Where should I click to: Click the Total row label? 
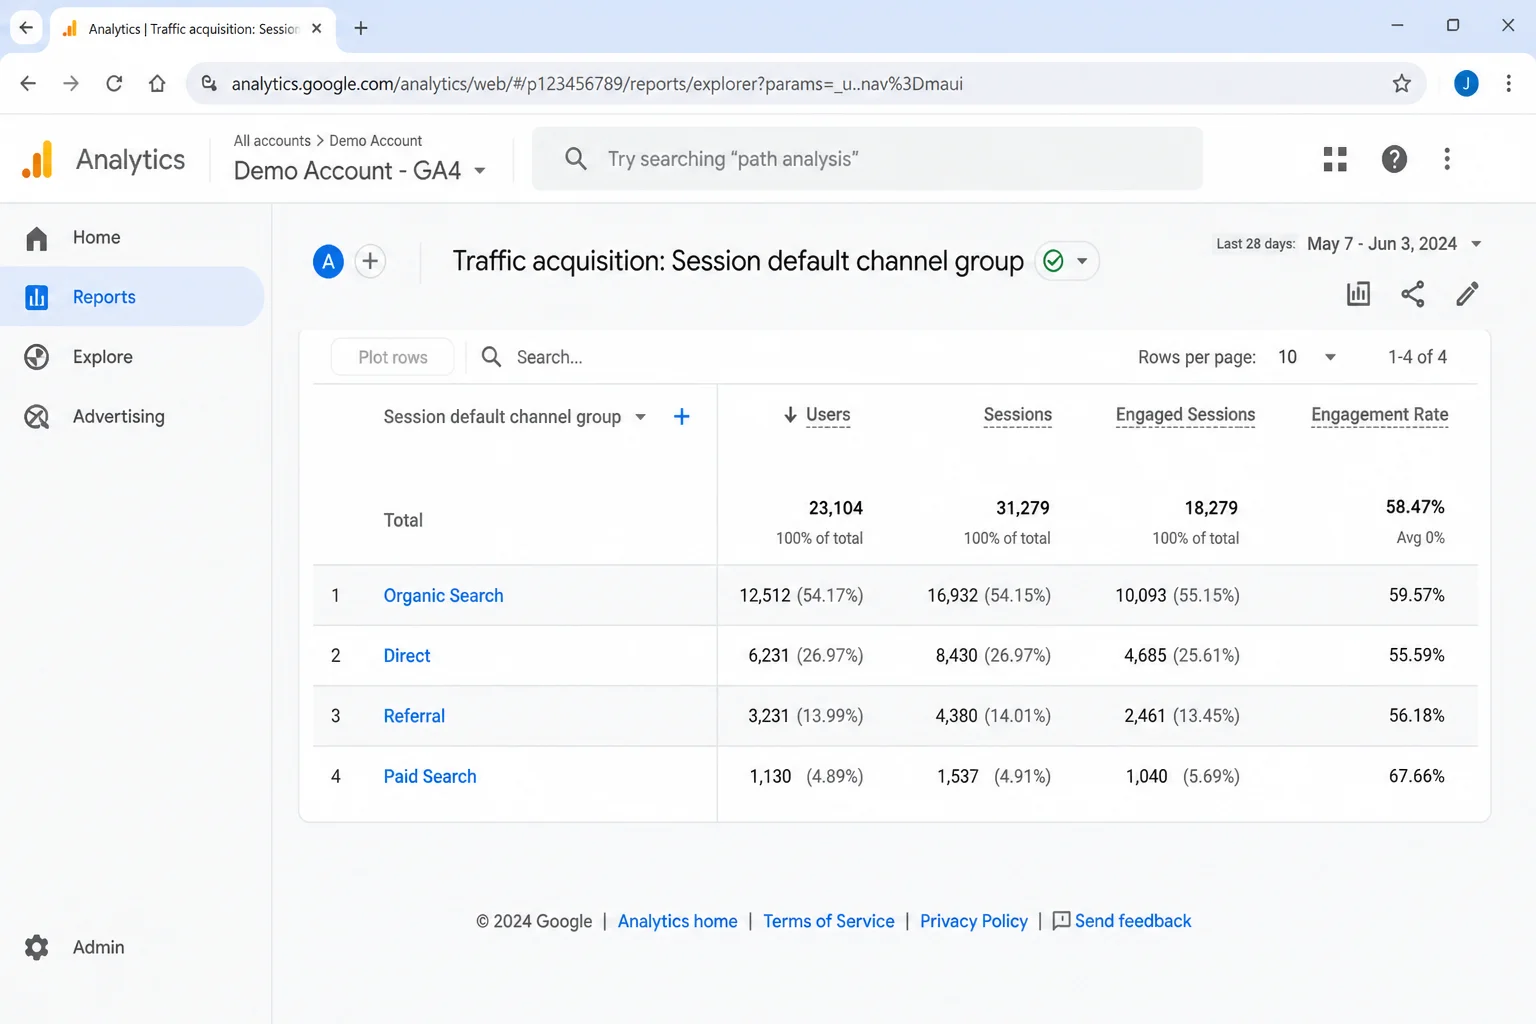(403, 521)
